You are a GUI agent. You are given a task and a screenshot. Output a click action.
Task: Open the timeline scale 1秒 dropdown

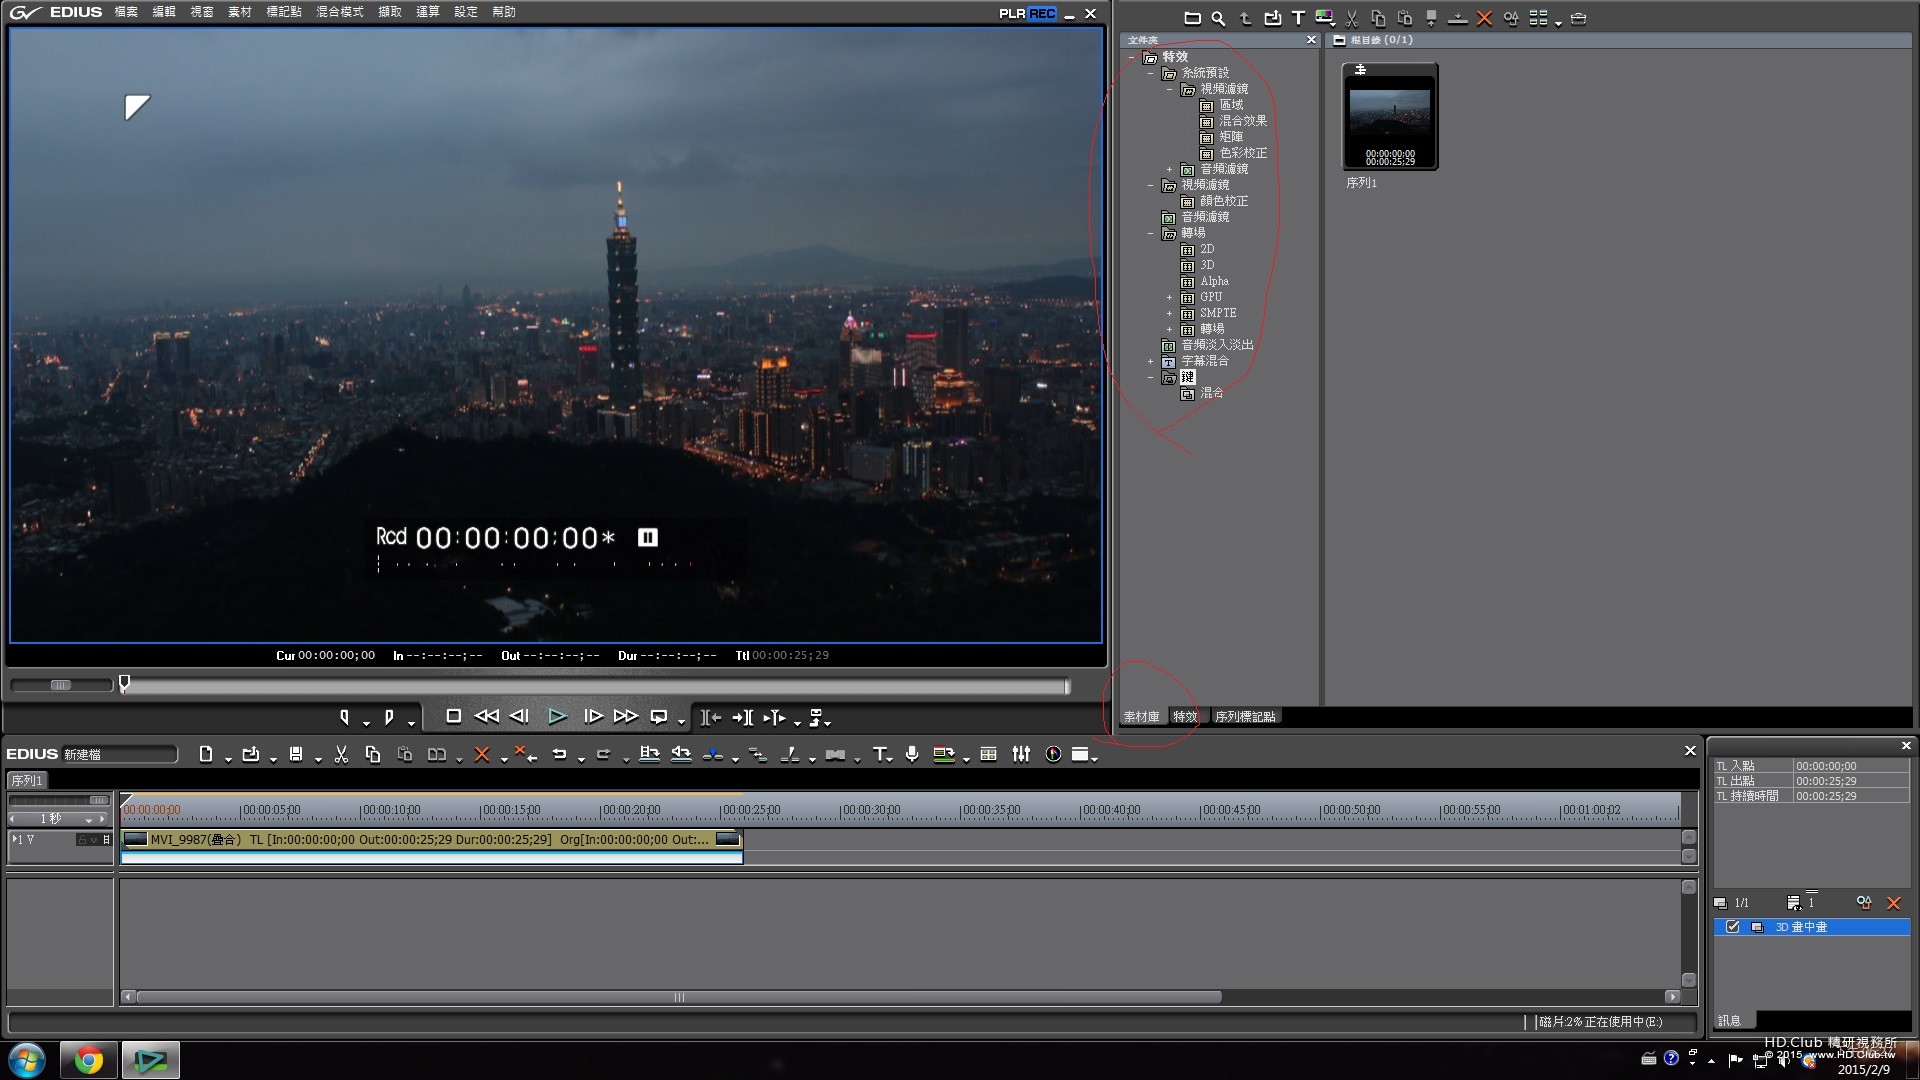tap(89, 819)
